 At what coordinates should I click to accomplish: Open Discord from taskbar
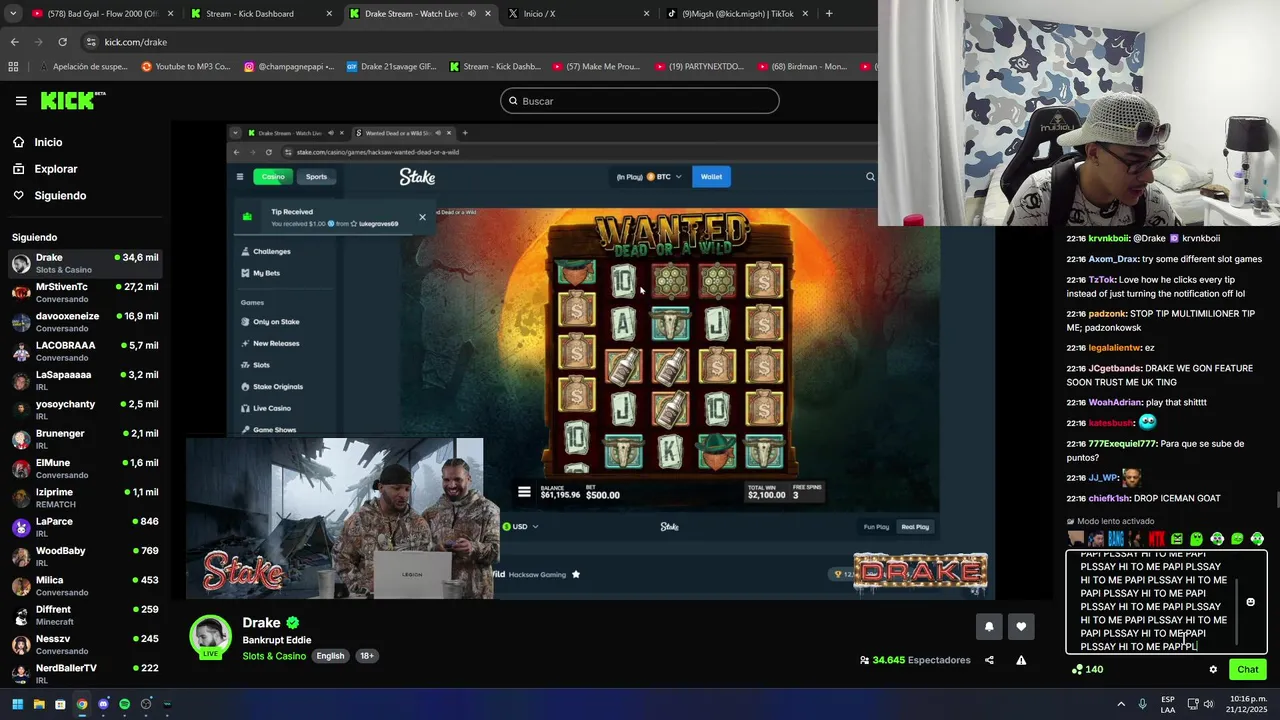point(103,704)
